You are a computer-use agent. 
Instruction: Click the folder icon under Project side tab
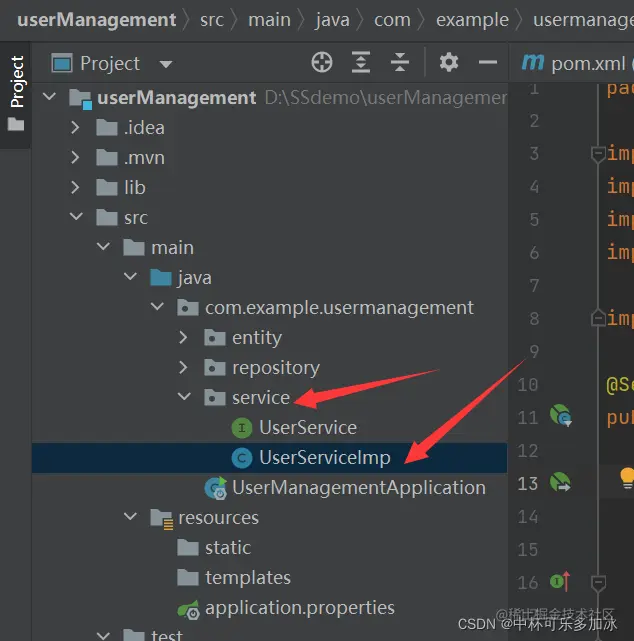click(16, 124)
